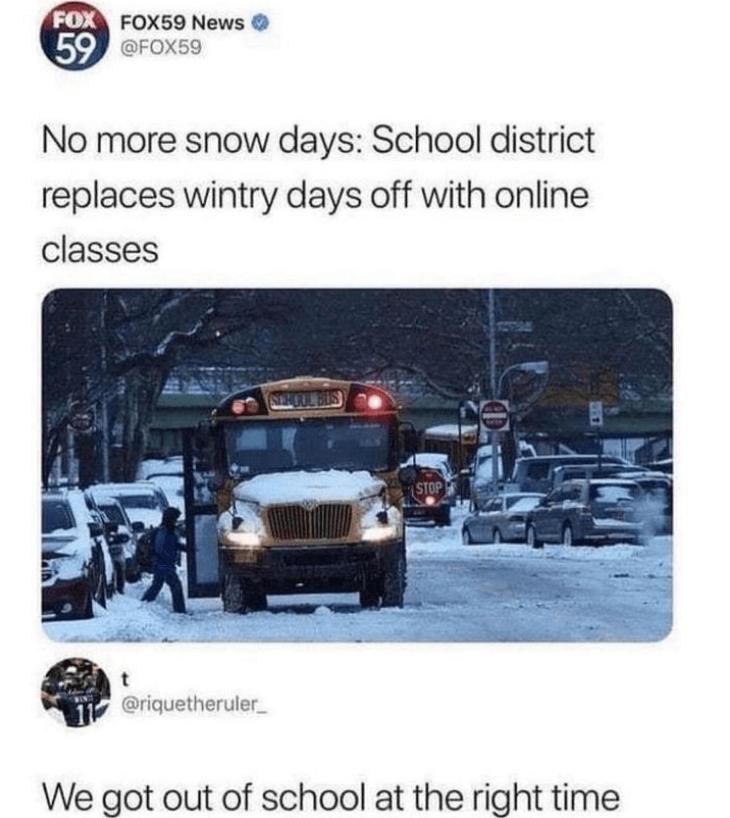Click the lit red flashing light on the bus roof
Screen dimensions: 730x818
(x=373, y=402)
